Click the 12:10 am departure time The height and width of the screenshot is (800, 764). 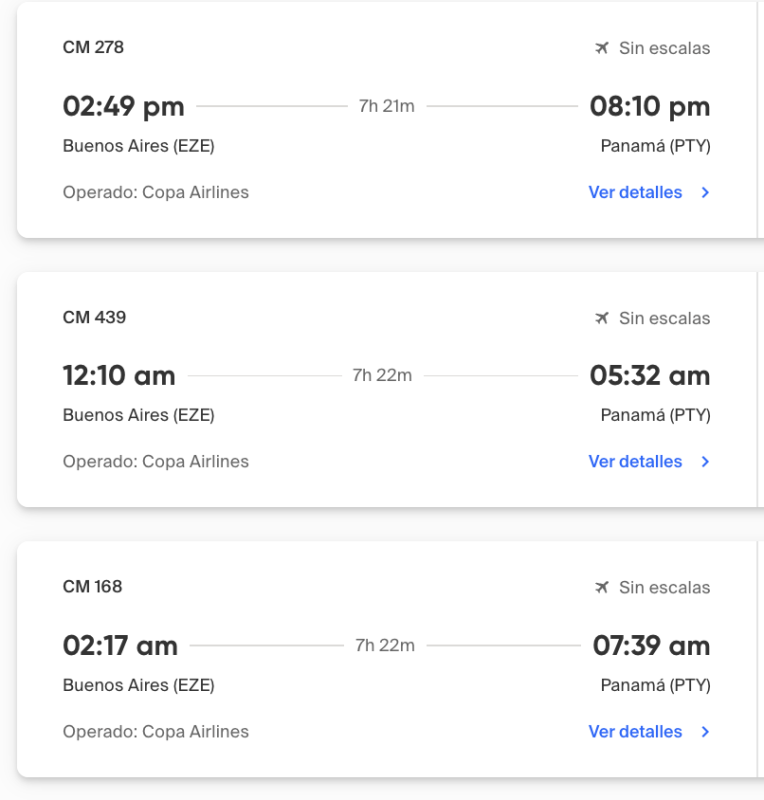click(x=119, y=376)
